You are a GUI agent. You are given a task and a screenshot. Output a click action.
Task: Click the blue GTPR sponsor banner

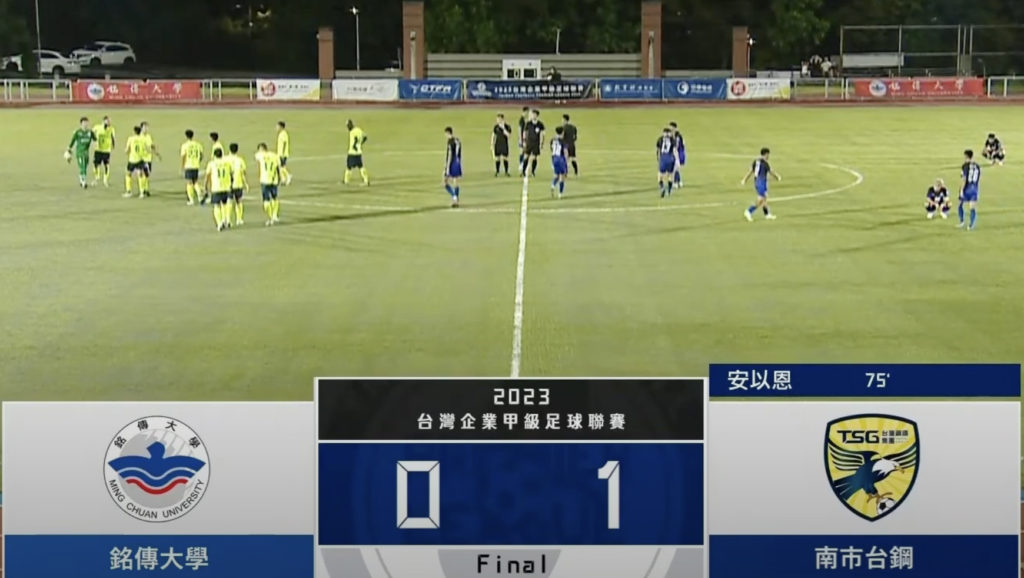[431, 89]
